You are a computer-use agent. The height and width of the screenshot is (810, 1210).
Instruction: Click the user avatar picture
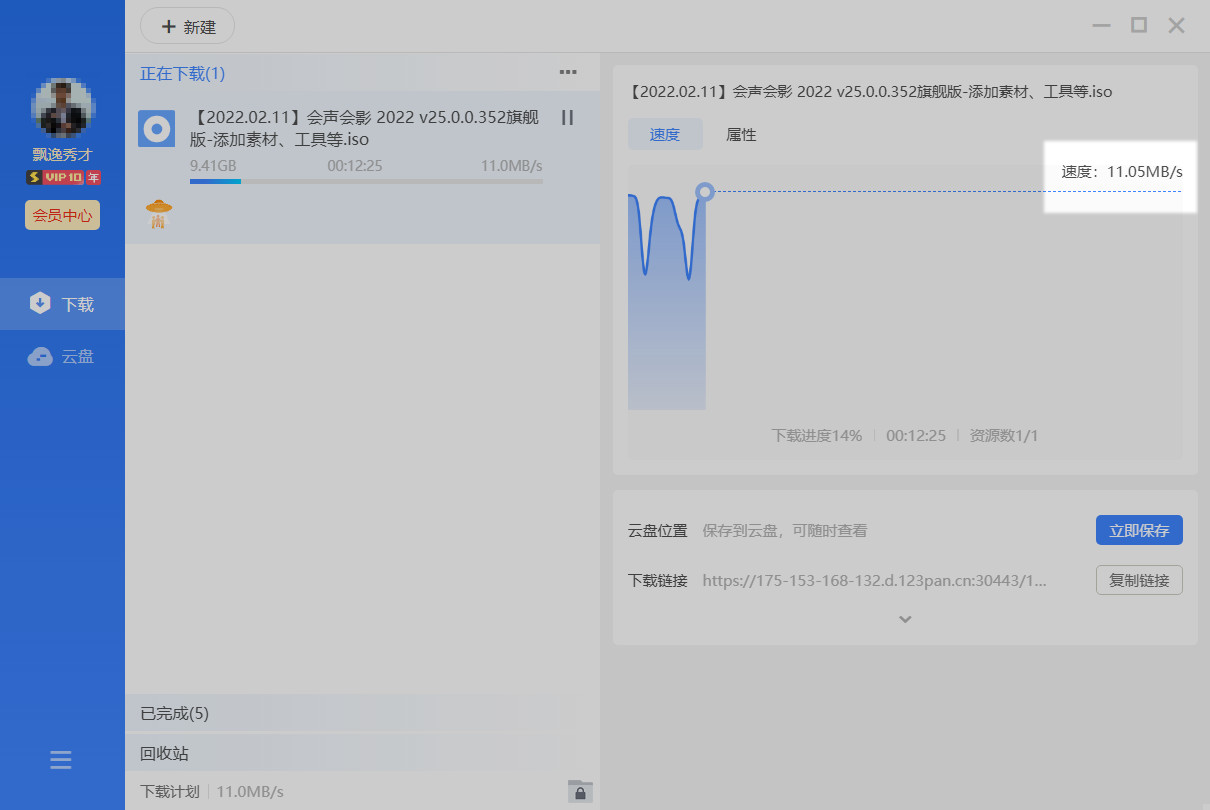click(x=62, y=108)
